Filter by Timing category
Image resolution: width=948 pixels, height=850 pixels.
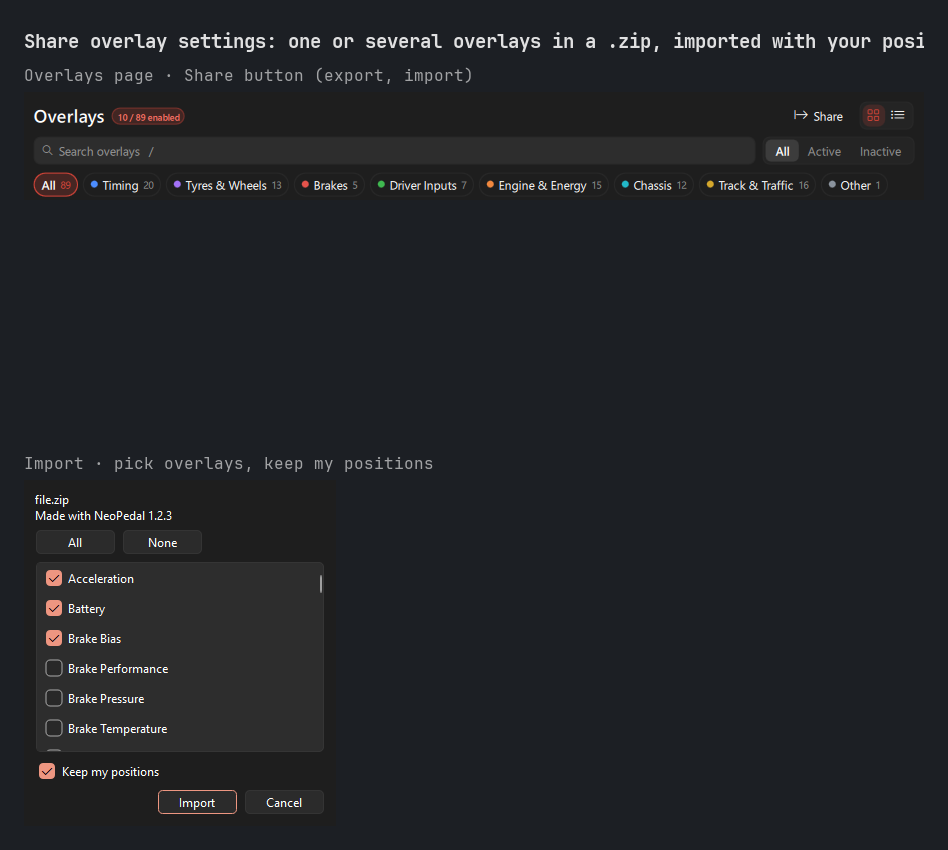[122, 186]
